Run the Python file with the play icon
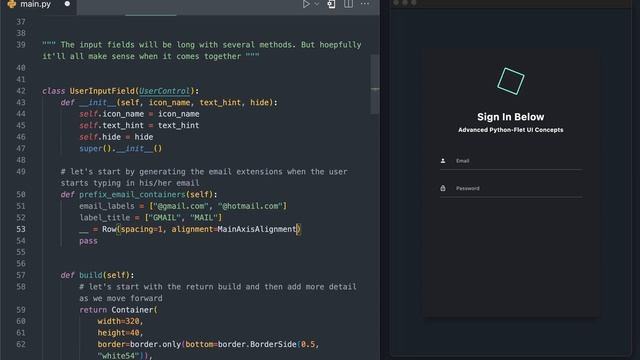This screenshot has width=640, height=360. pyautogui.click(x=306, y=4)
